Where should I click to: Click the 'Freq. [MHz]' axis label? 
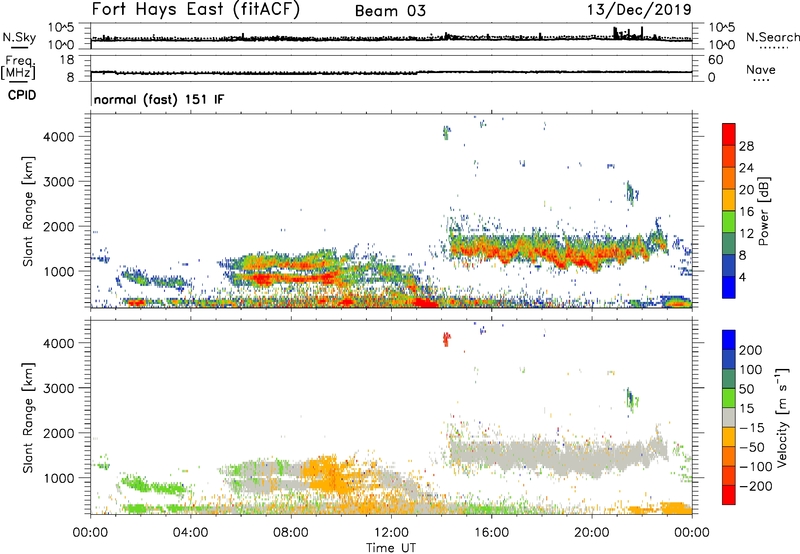pyautogui.click(x=18, y=68)
